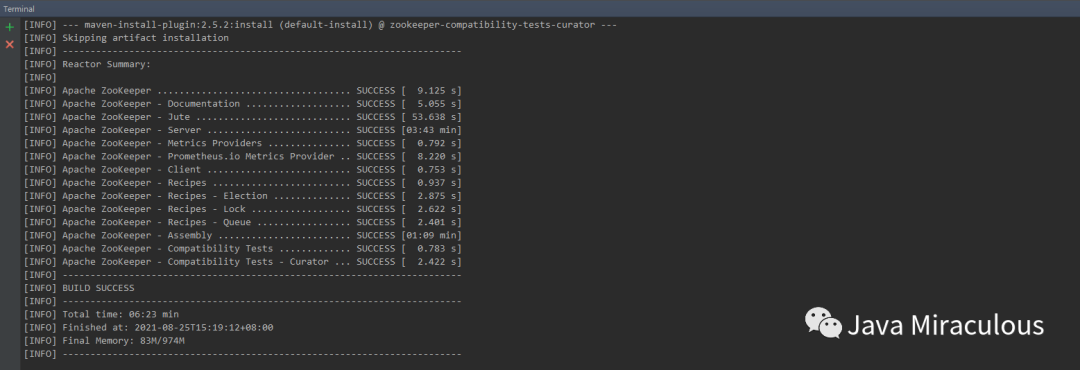
Task: Open a new terminal session with plus icon
Action: tap(10, 28)
